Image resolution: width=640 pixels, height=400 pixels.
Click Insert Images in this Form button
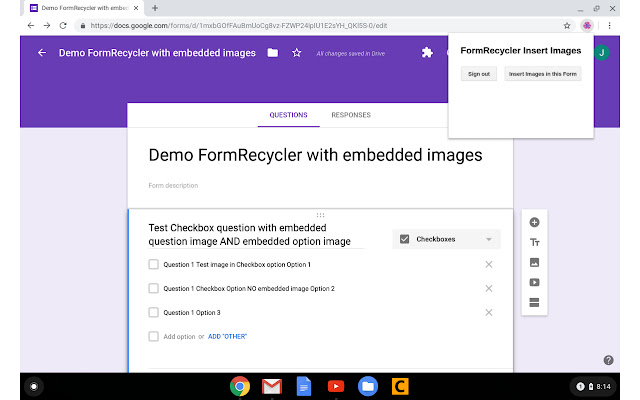543,74
